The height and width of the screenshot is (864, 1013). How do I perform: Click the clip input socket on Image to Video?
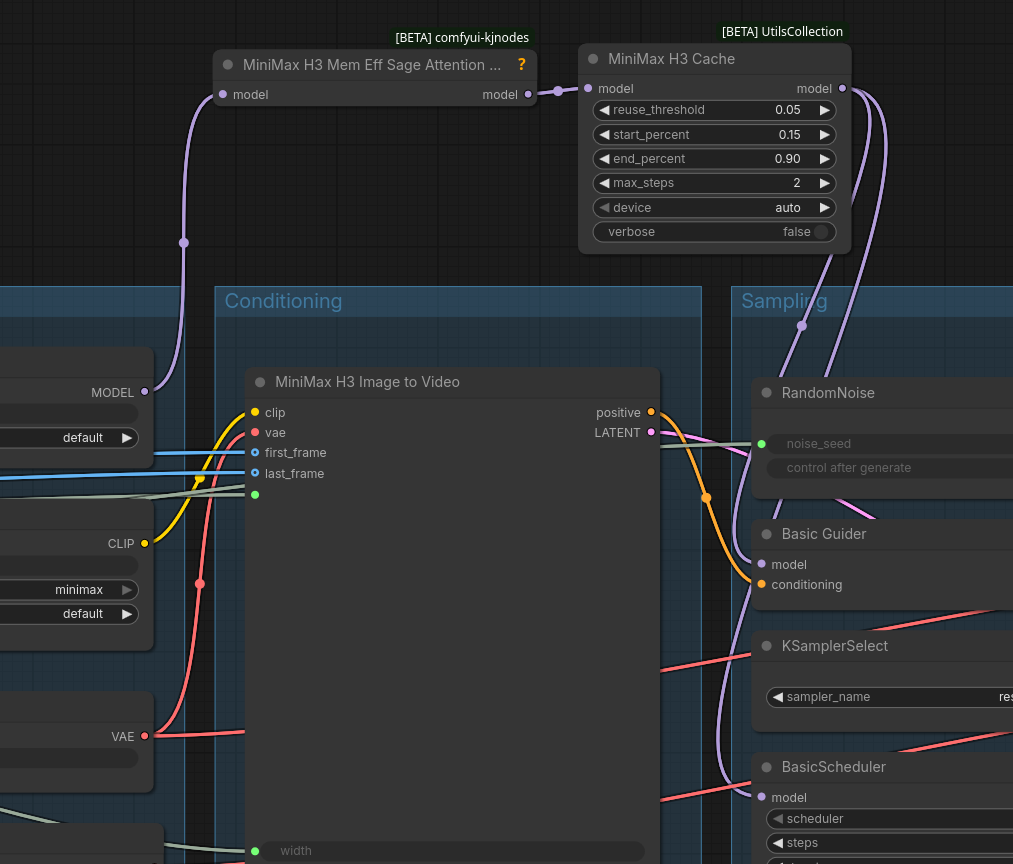coord(255,412)
